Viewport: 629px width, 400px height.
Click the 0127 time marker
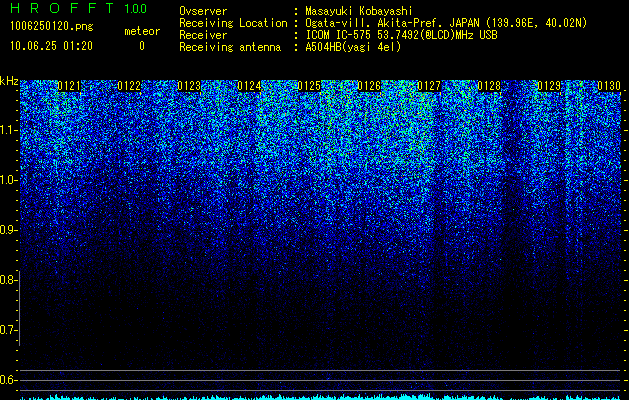coord(429,86)
